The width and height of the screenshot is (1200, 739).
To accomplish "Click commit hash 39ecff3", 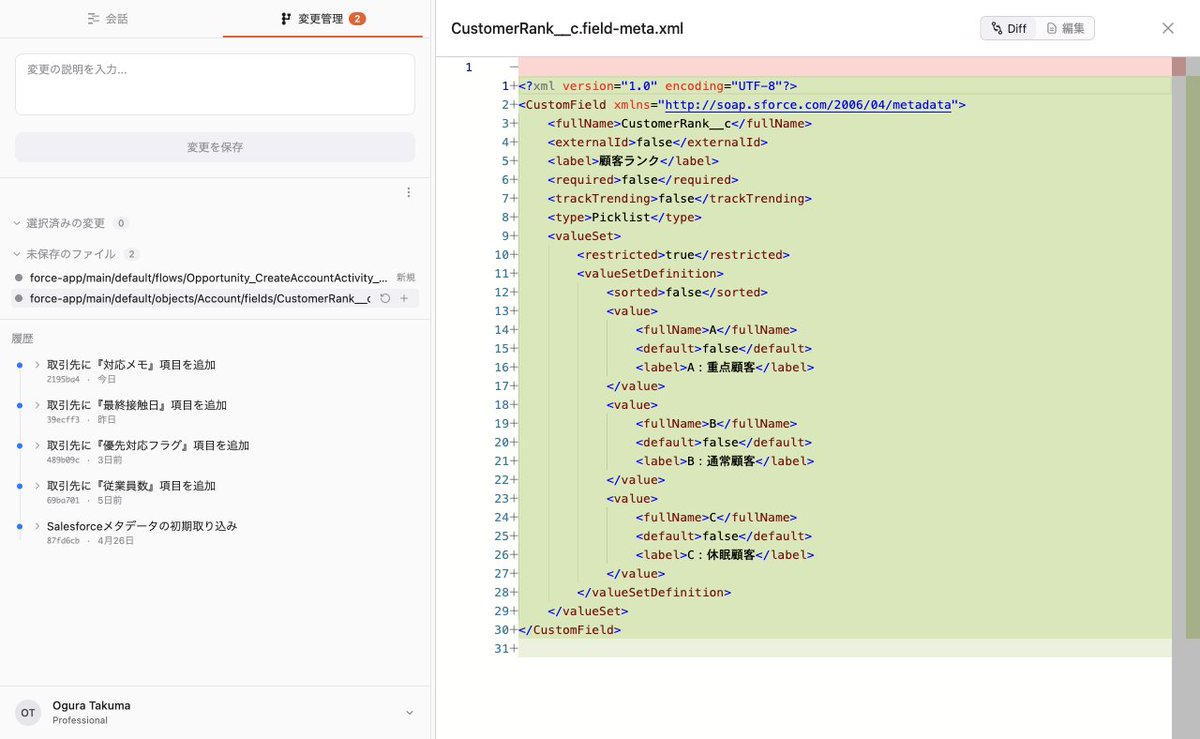I will click(x=63, y=420).
